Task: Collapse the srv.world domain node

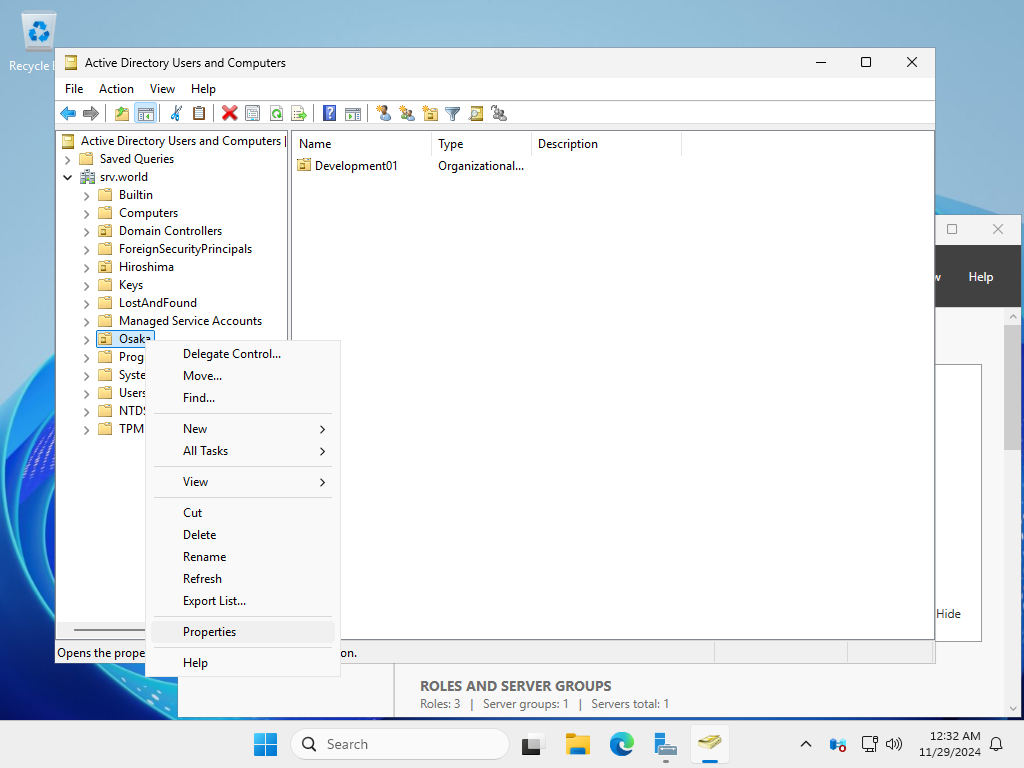Action: point(67,177)
